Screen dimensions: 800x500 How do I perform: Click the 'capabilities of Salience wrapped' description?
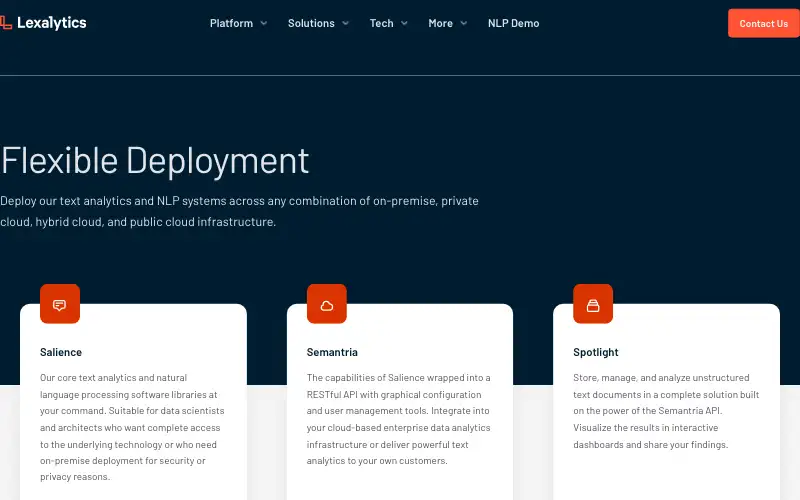coord(398,419)
